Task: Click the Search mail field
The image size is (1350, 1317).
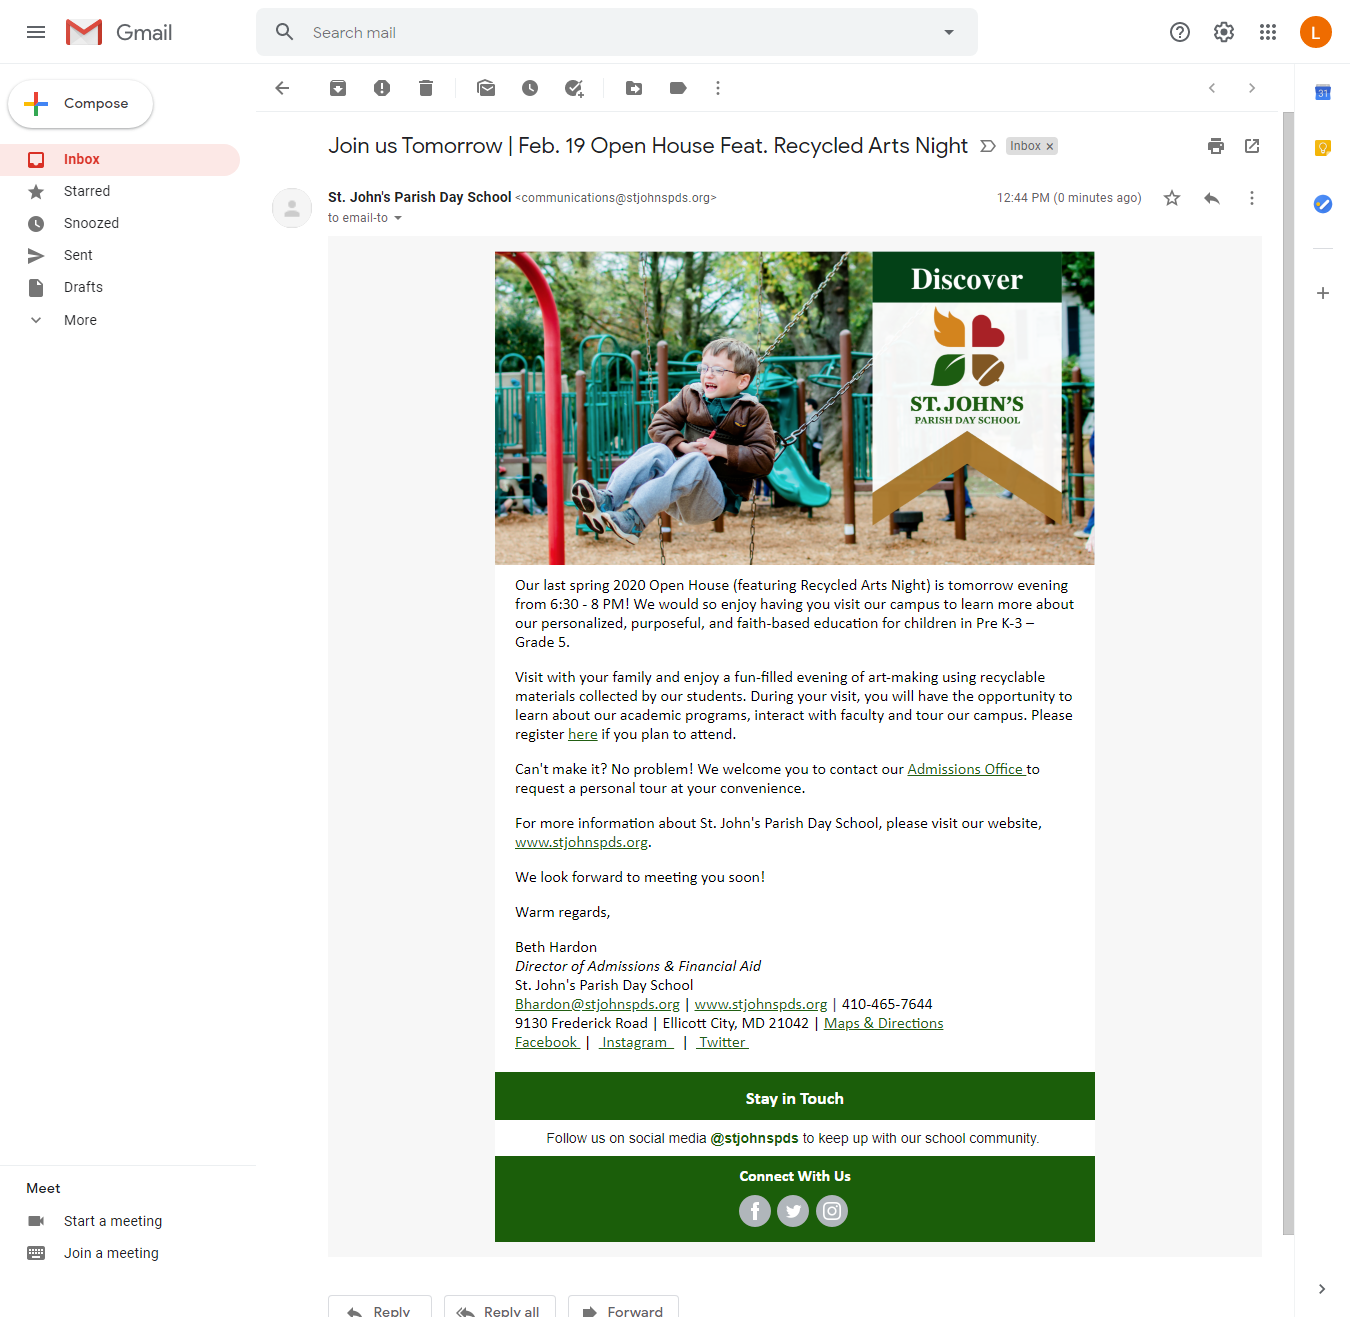Action: point(617,32)
